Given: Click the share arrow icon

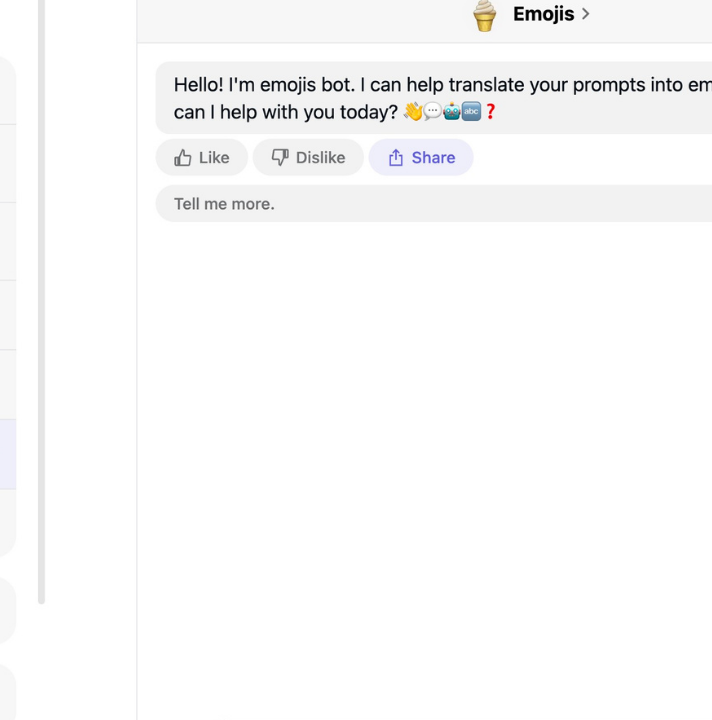Looking at the screenshot, I should [x=396, y=158].
